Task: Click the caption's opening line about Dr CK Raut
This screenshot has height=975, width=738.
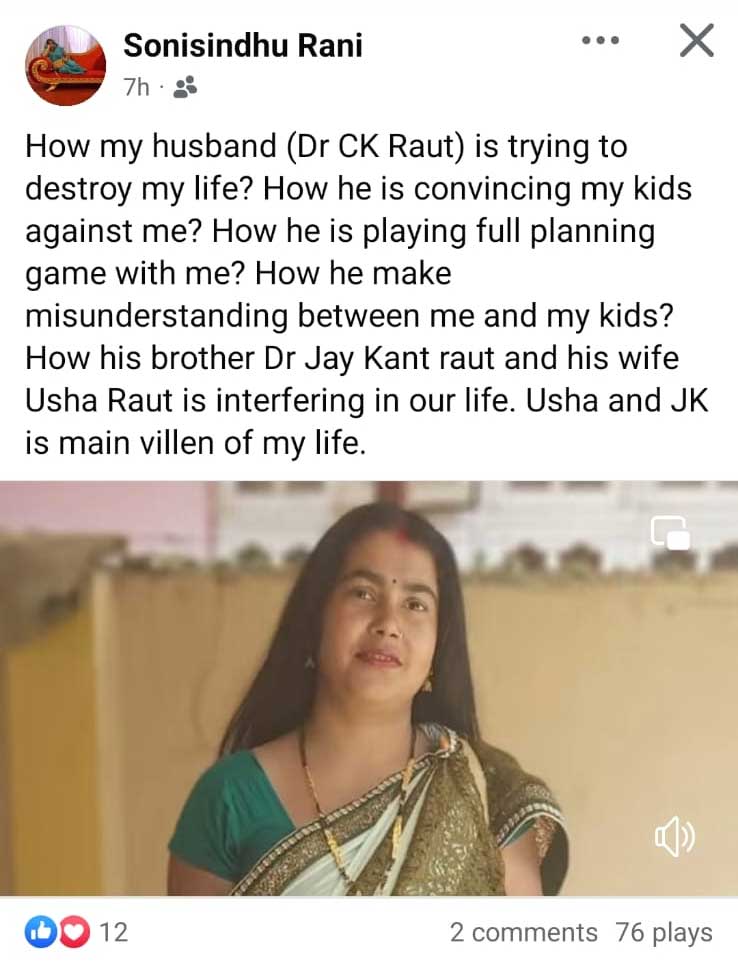Action: 326,147
